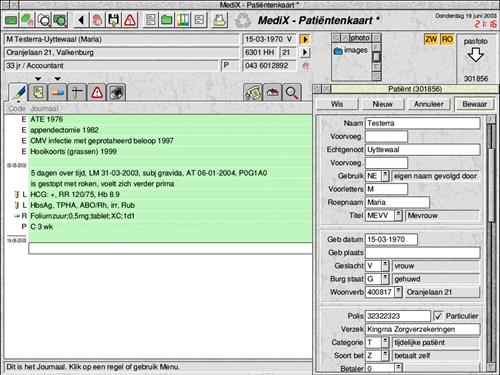Toggle the RO indicator flag
500x375 pixels.
447,39
